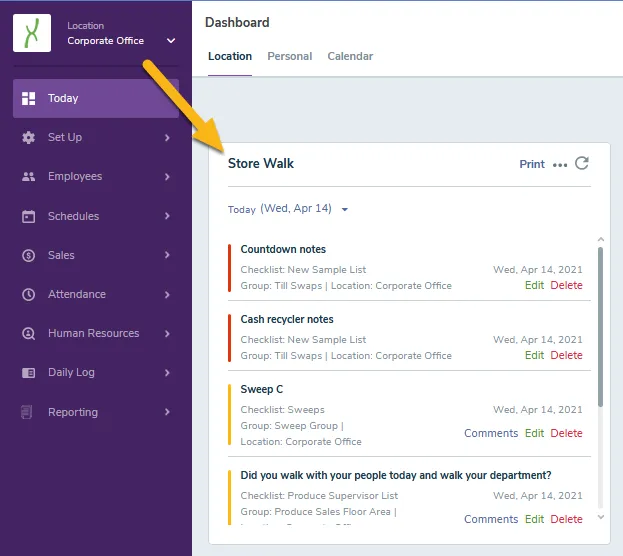
Task: Click the Reporting document icon
Action: point(27,412)
